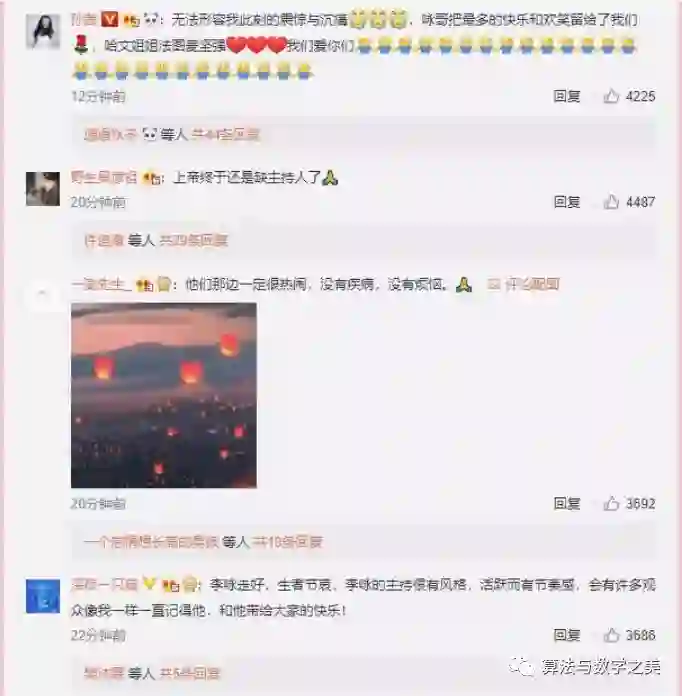682x696 pixels.
Task: Expand the 共29条回复 reply thread
Action: point(193,240)
